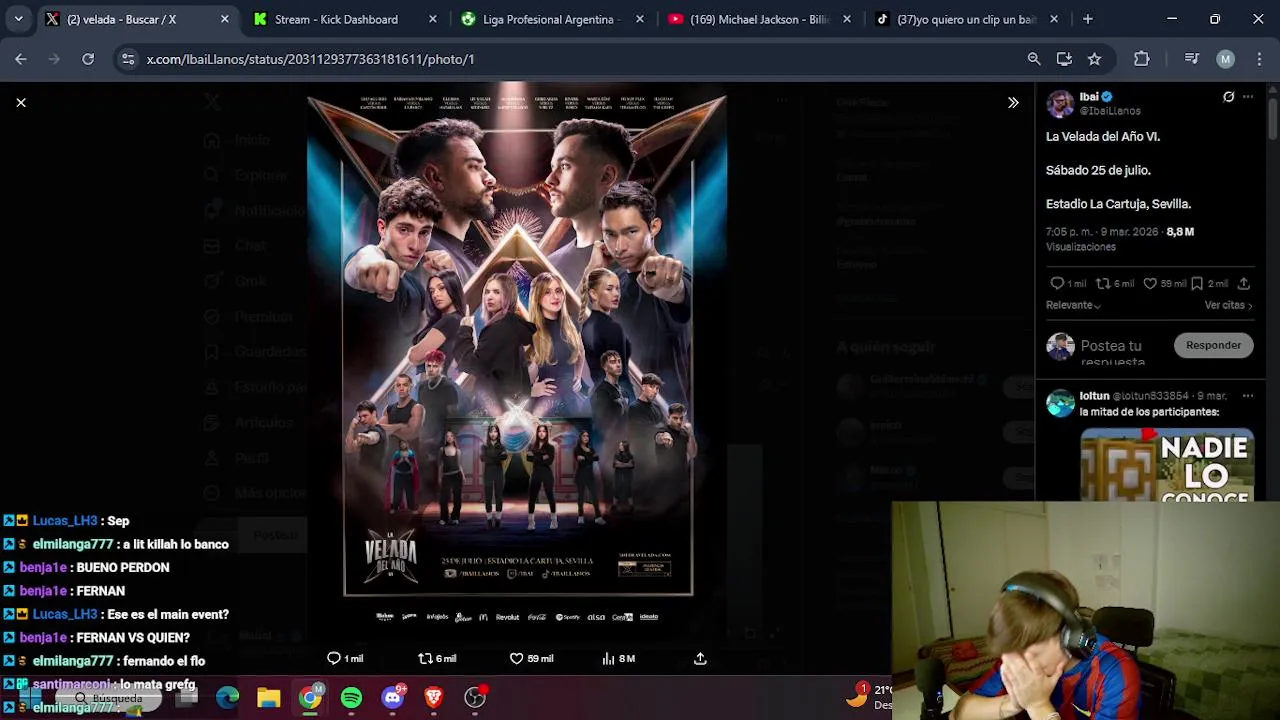Screen dimensions: 1280x720
Task: Open a new browser tab
Action: pos(1088,19)
